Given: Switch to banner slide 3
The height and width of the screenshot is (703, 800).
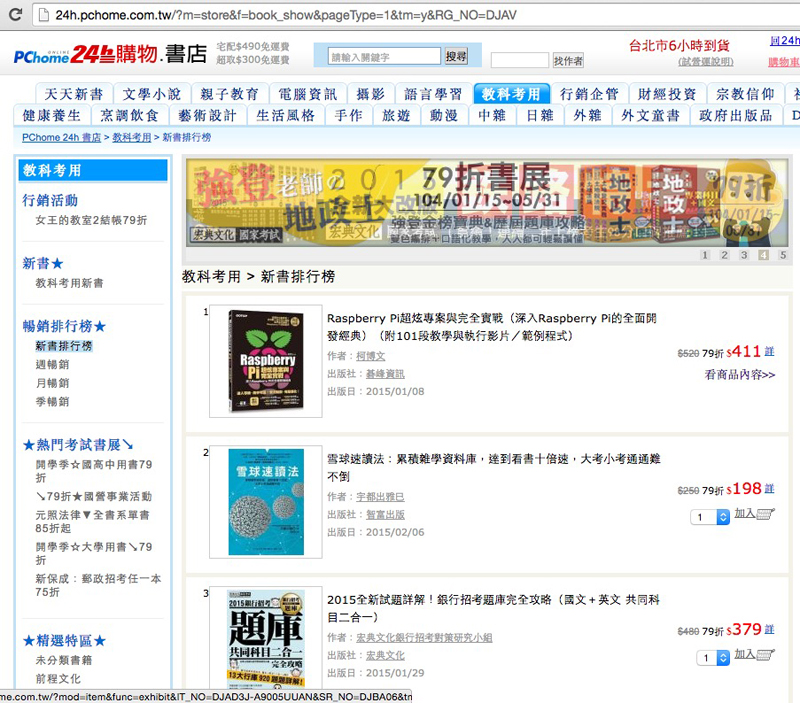Looking at the screenshot, I should pyautogui.click(x=744, y=255).
